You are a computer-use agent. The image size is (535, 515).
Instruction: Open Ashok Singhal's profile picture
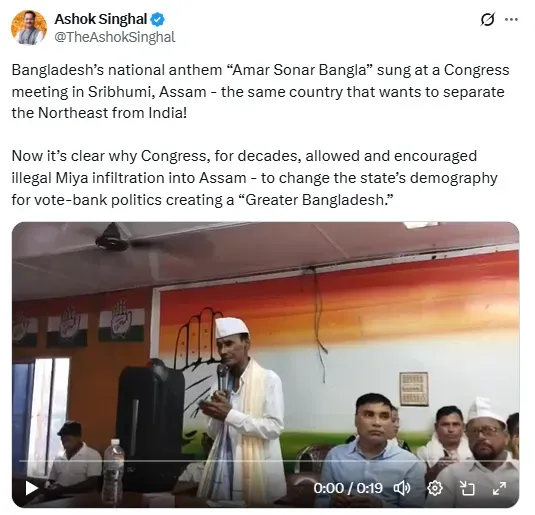point(29,28)
